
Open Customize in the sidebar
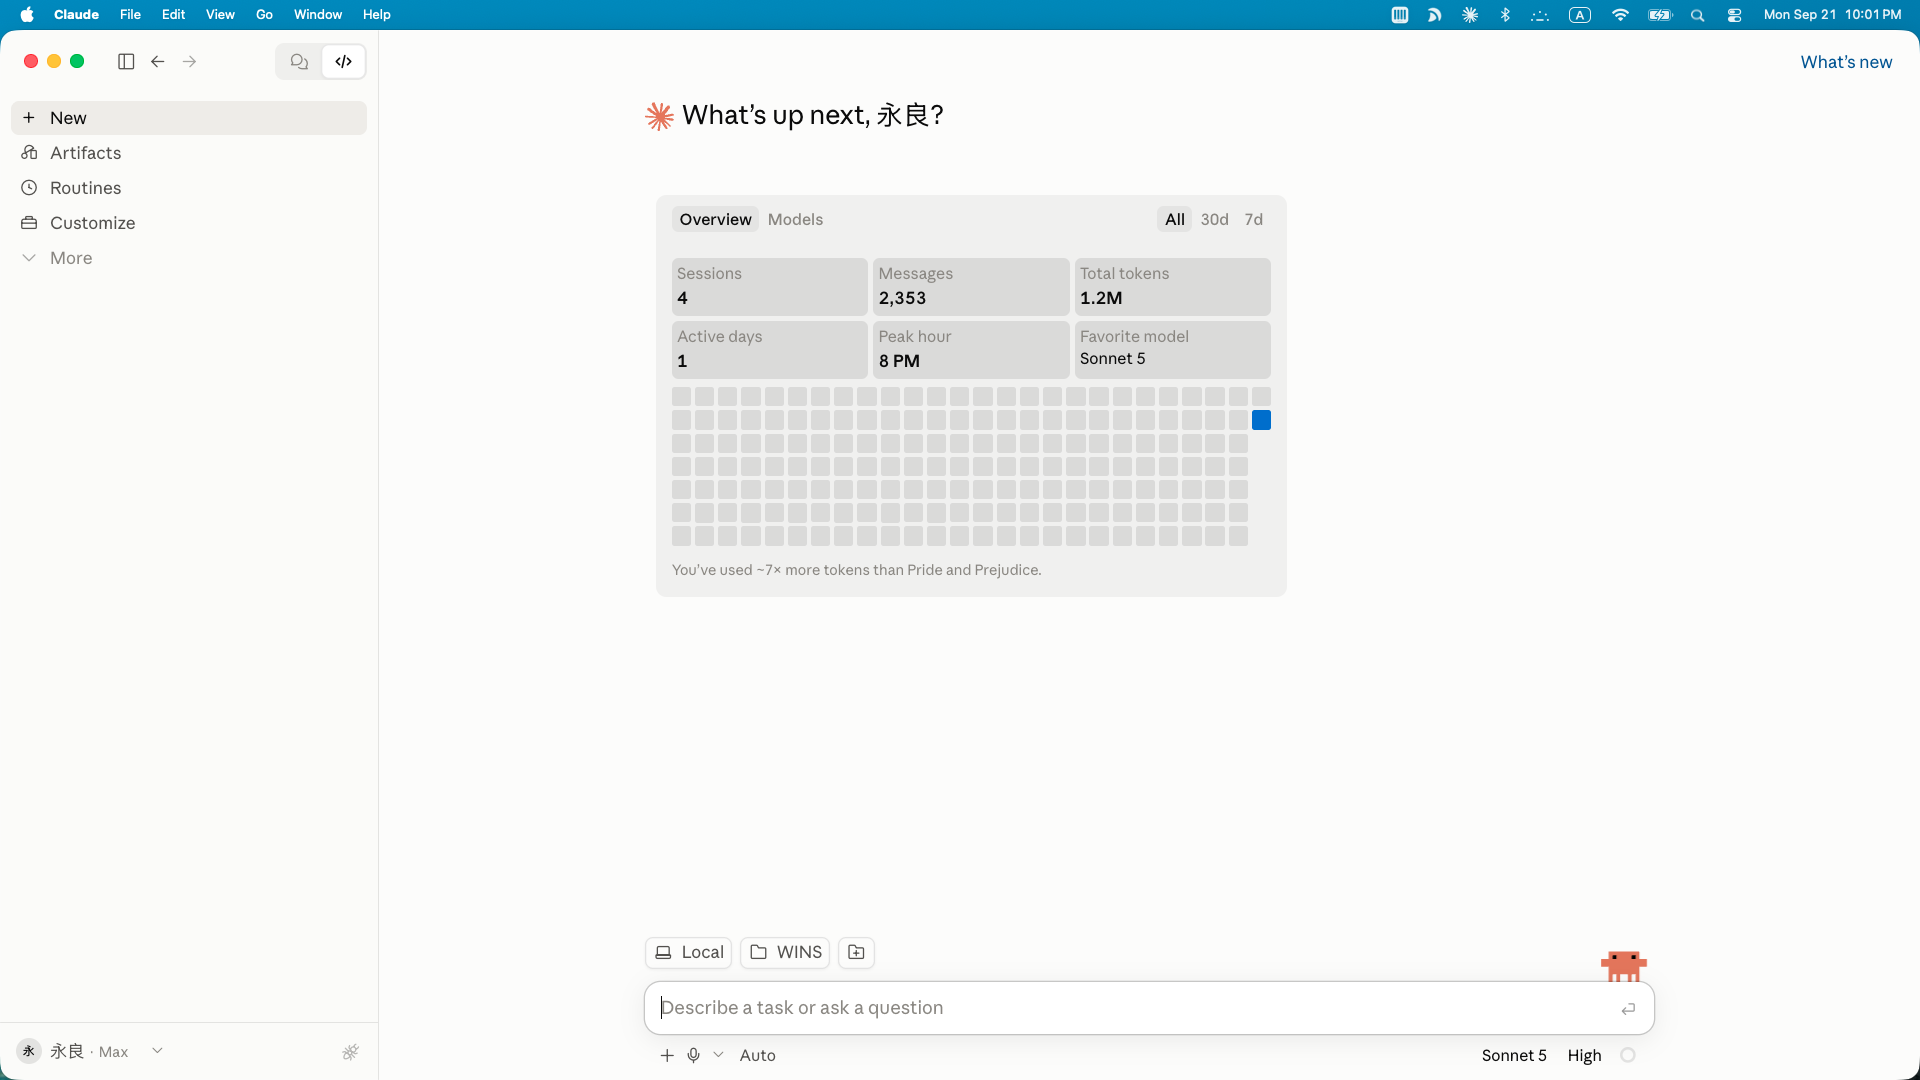tap(189, 223)
